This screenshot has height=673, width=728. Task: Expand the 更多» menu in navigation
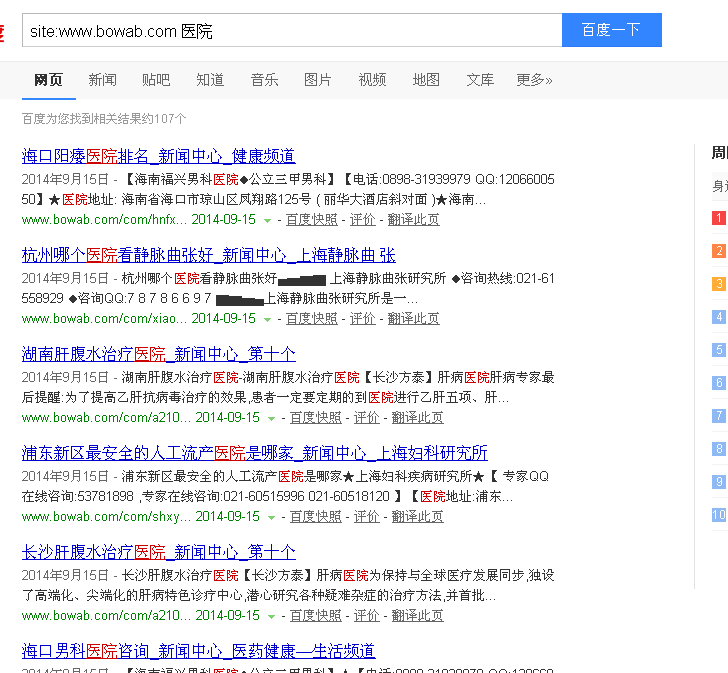click(534, 79)
